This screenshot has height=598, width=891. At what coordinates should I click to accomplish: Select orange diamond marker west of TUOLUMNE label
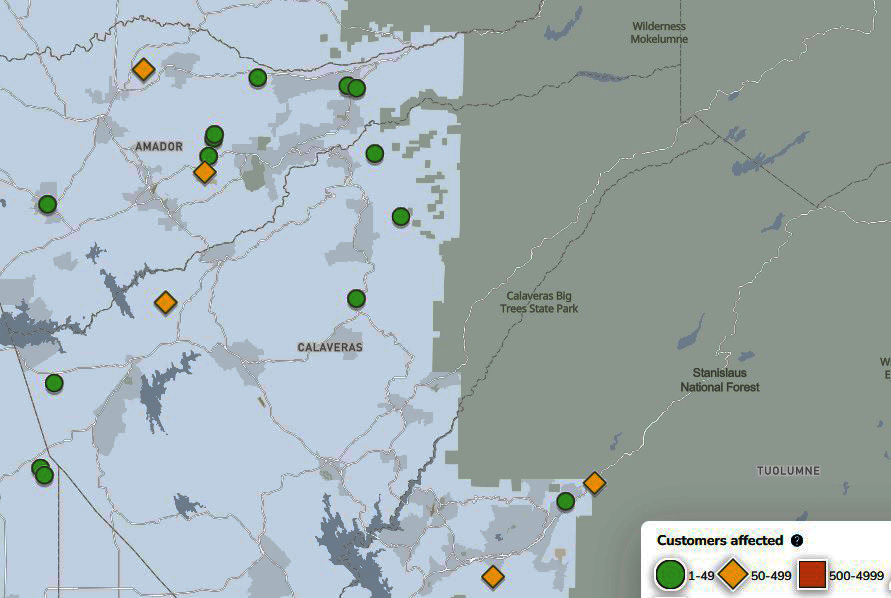coord(594,483)
